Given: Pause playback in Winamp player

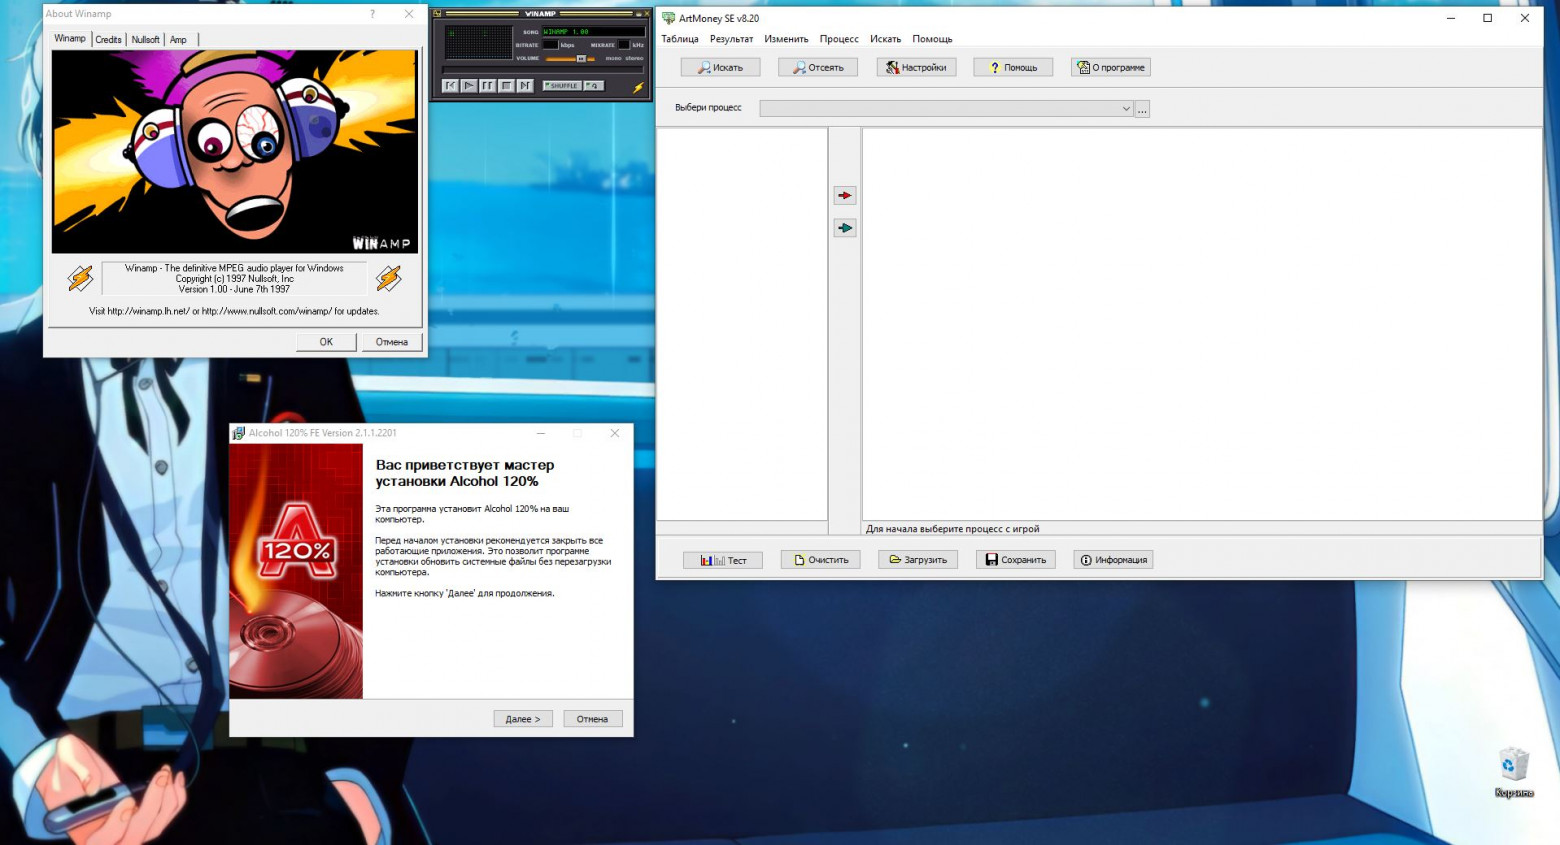Looking at the screenshot, I should tap(488, 86).
